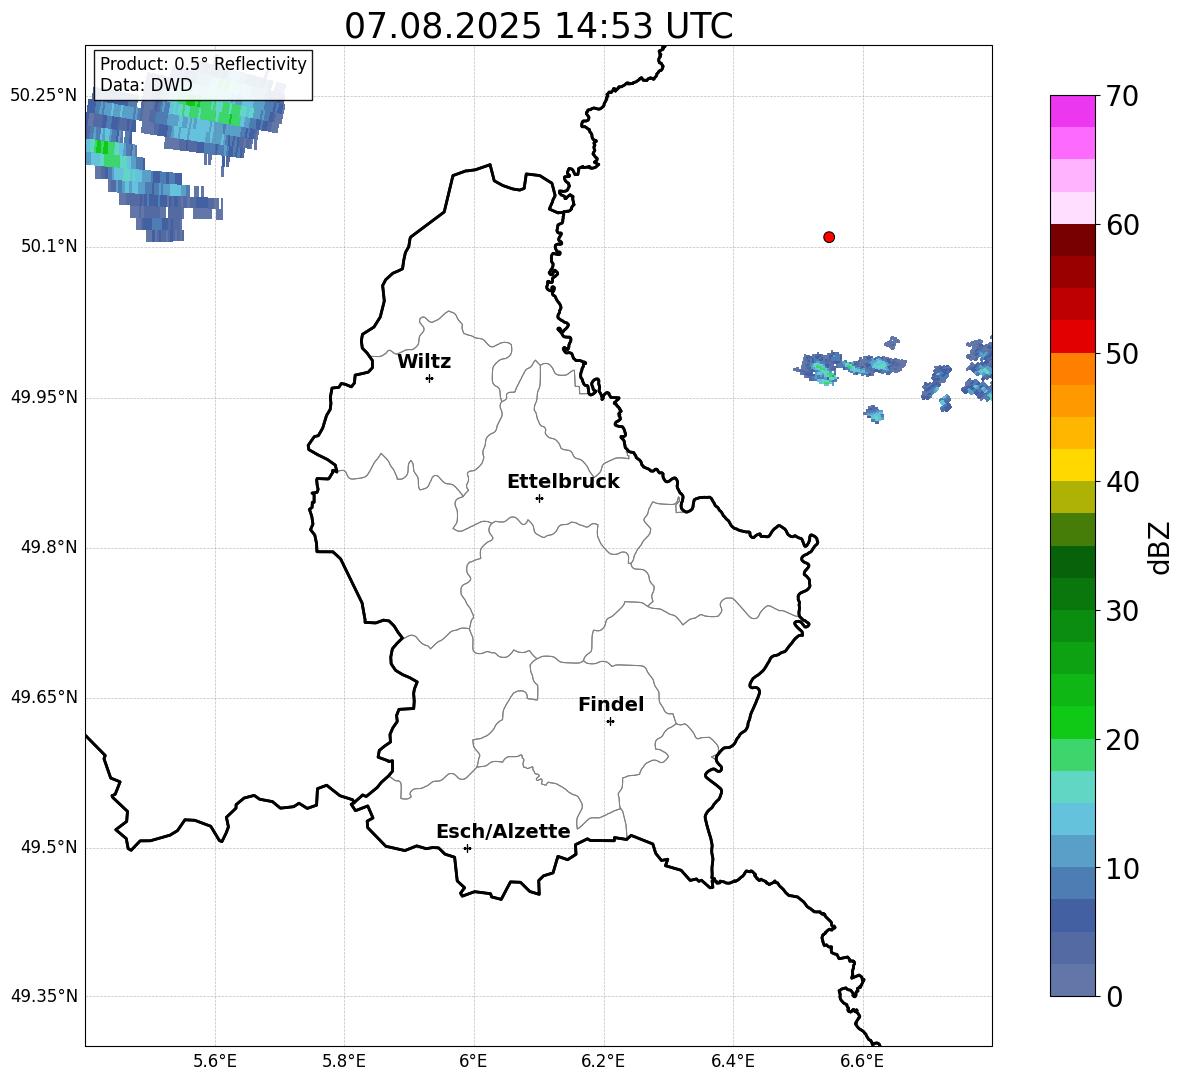Click the 70 value on the colorbar
The width and height of the screenshot is (1184, 1081).
pyautogui.click(x=1122, y=97)
